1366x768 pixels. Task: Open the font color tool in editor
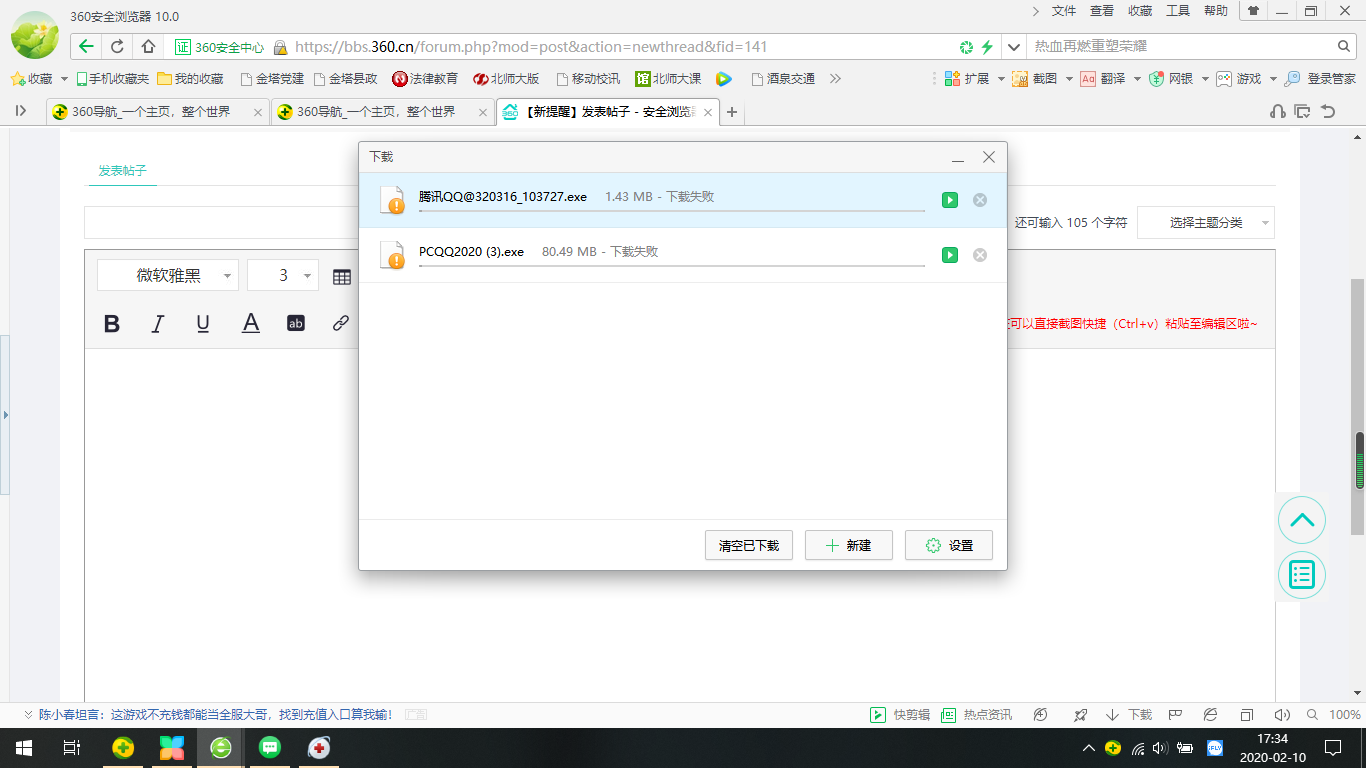pyautogui.click(x=250, y=323)
